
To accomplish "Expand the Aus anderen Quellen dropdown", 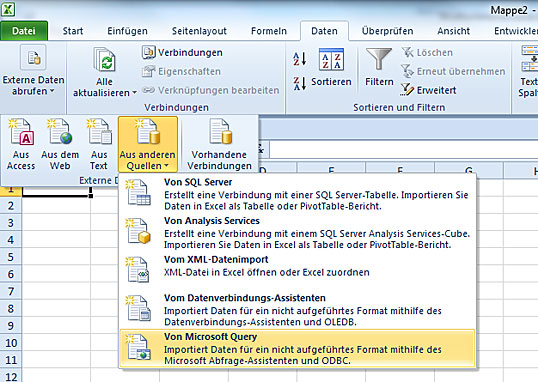I will pyautogui.click(x=148, y=144).
